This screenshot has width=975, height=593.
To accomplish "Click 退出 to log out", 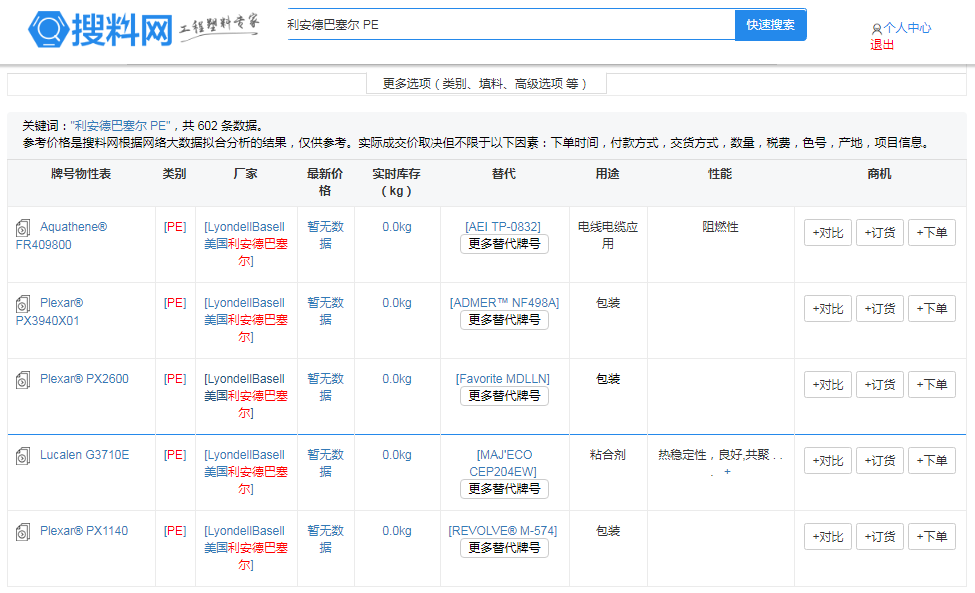I will click(882, 45).
